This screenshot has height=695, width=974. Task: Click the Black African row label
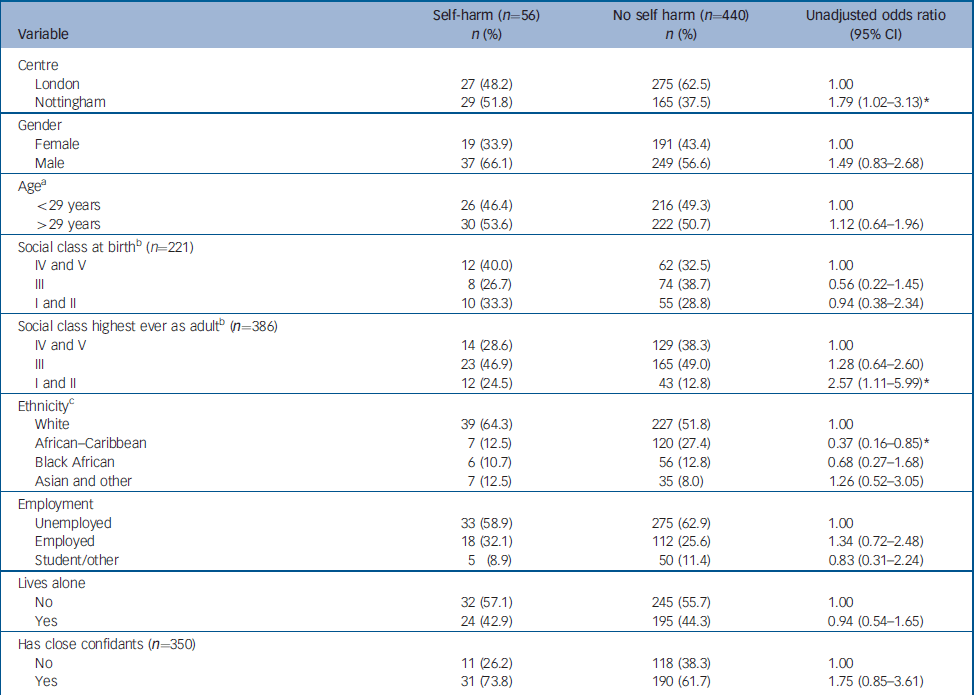click(x=76, y=462)
